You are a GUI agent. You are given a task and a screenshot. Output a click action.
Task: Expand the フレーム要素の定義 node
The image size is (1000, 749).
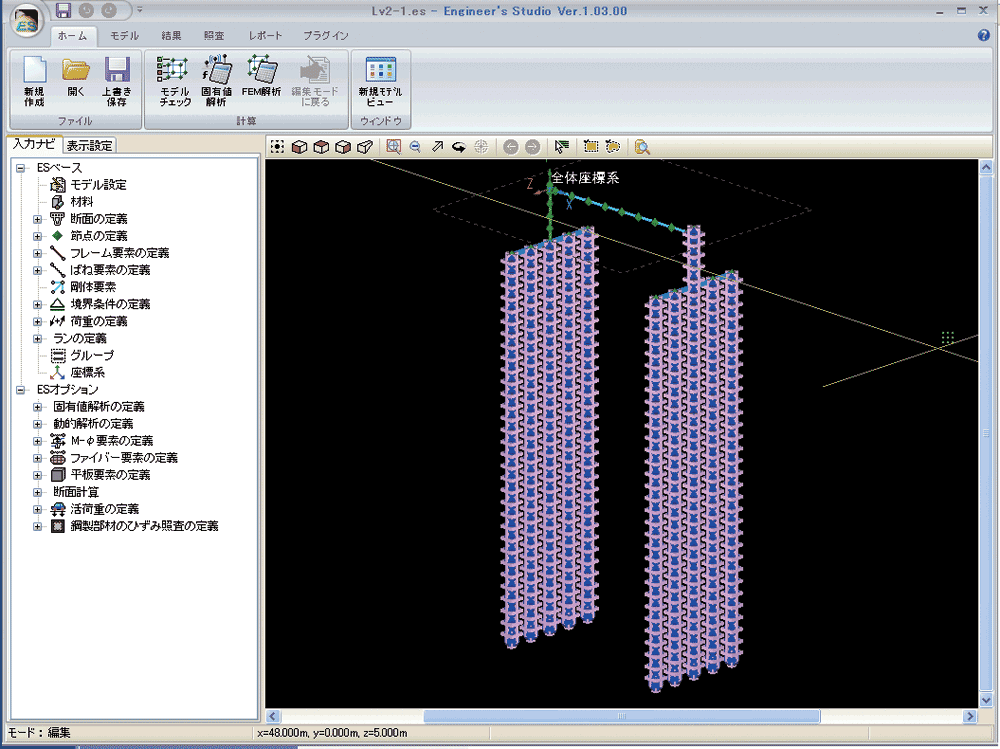(37, 253)
